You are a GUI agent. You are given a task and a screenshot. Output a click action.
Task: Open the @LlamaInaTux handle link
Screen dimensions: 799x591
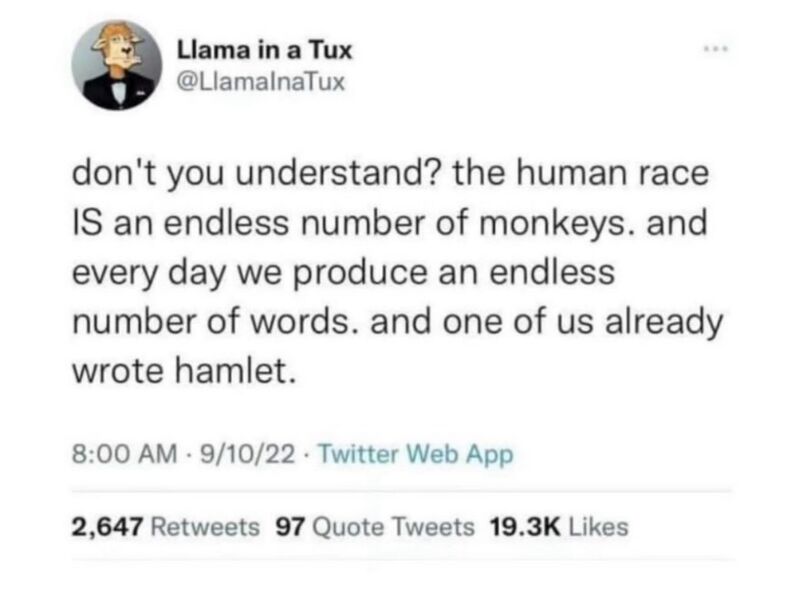click(x=260, y=82)
